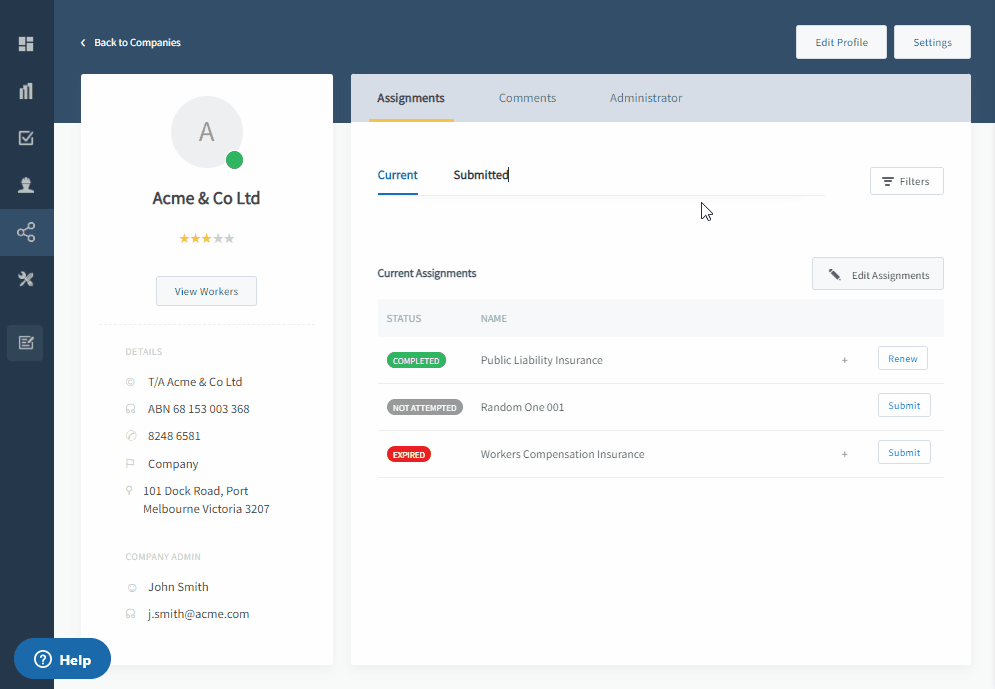Open the dashboard grid icon in sidebar
The image size is (995, 689).
pos(26,44)
